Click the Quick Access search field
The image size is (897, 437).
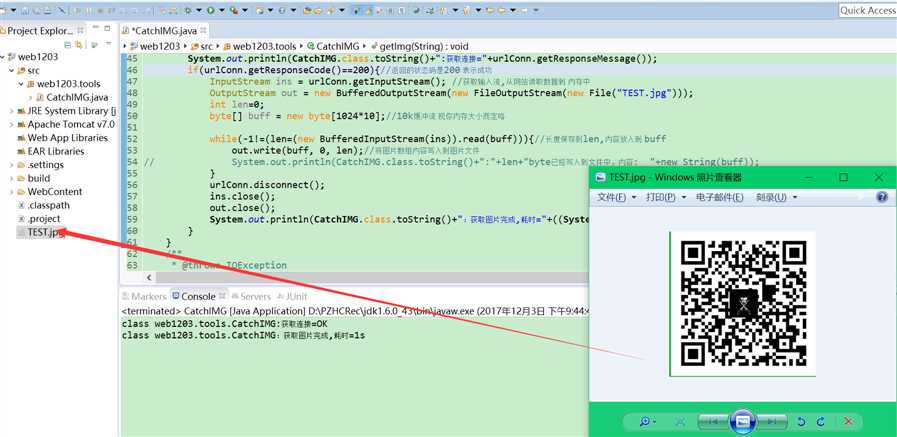868,10
